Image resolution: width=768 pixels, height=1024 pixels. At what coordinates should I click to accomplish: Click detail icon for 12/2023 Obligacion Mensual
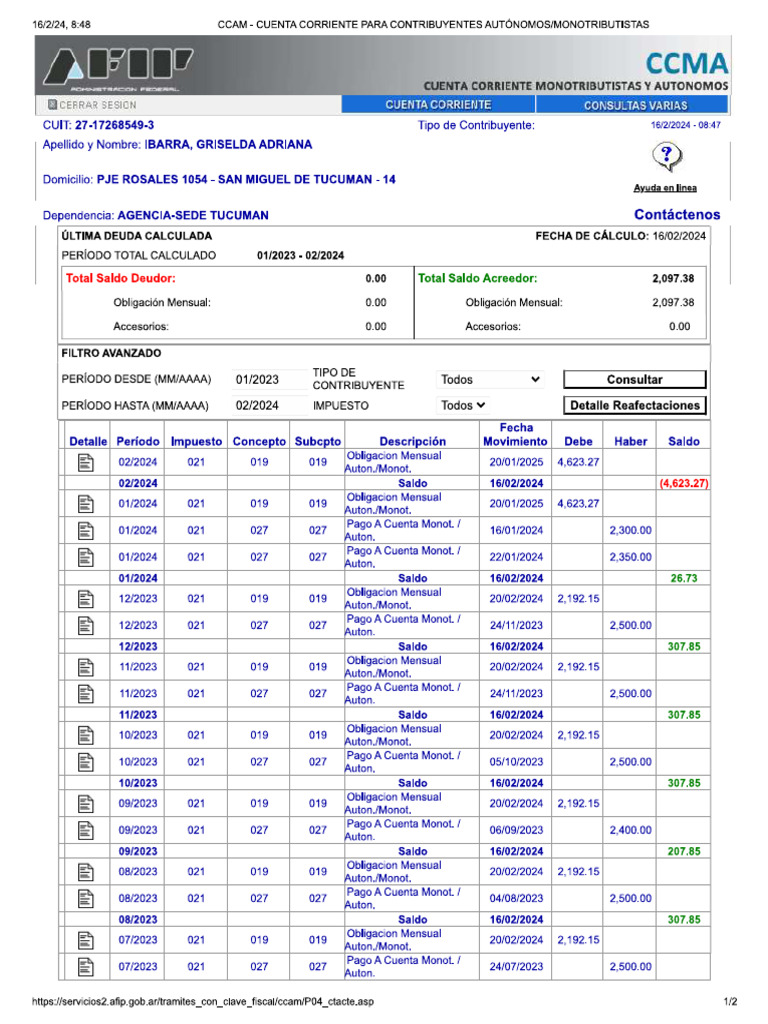86,598
